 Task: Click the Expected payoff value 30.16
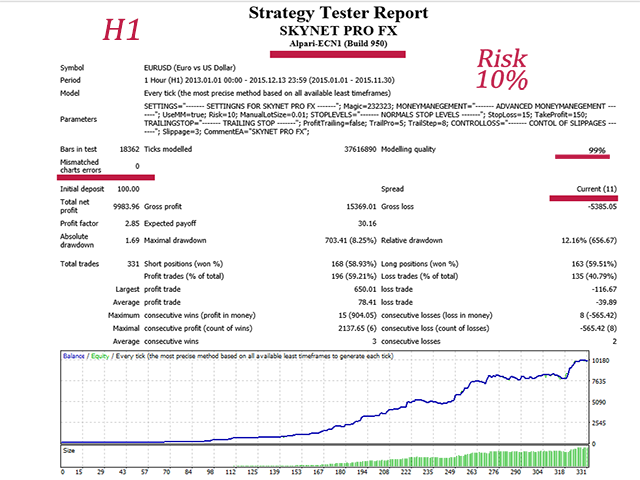(367, 224)
